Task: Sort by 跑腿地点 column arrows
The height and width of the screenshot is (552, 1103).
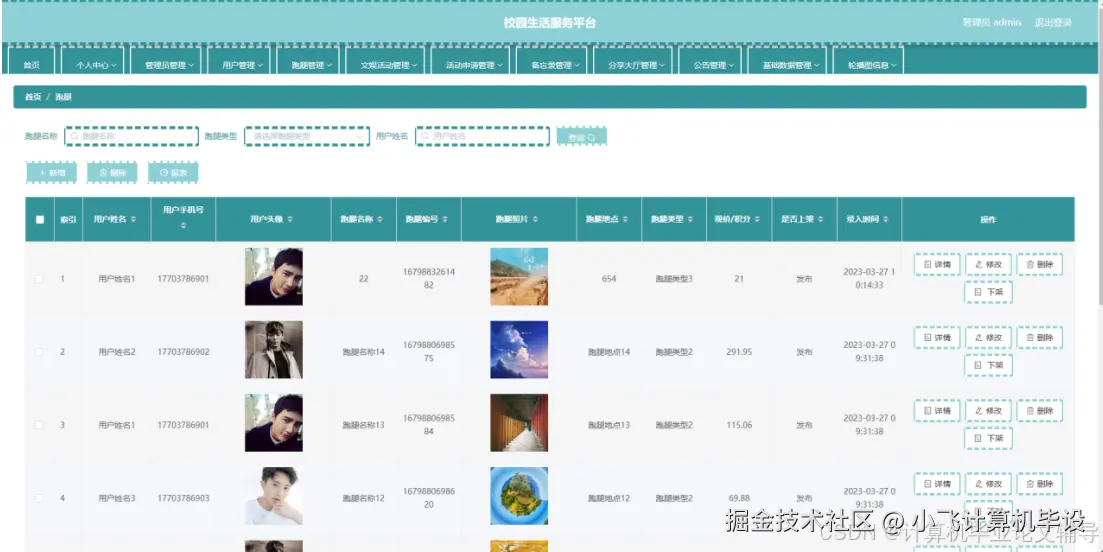Action: coord(625,219)
